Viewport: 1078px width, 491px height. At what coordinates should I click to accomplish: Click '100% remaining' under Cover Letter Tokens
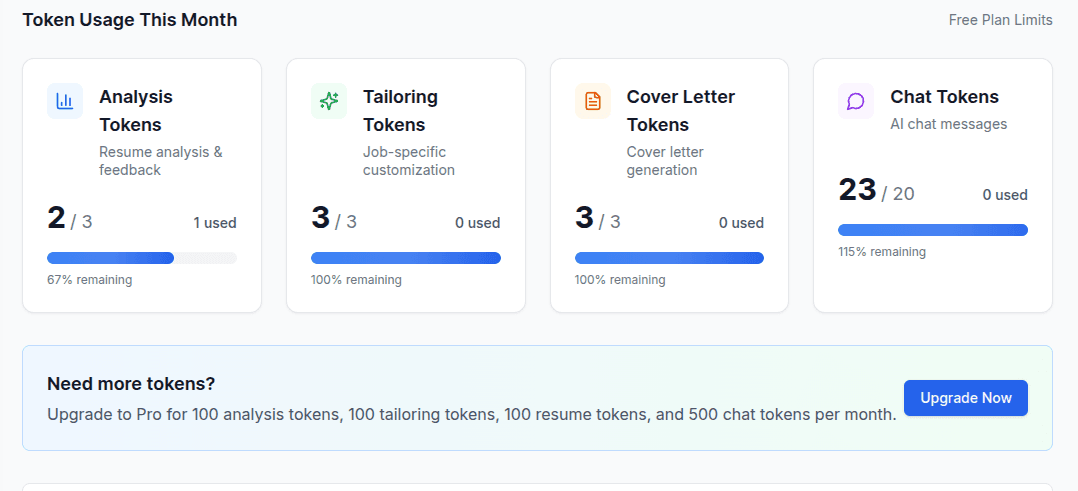tap(620, 280)
